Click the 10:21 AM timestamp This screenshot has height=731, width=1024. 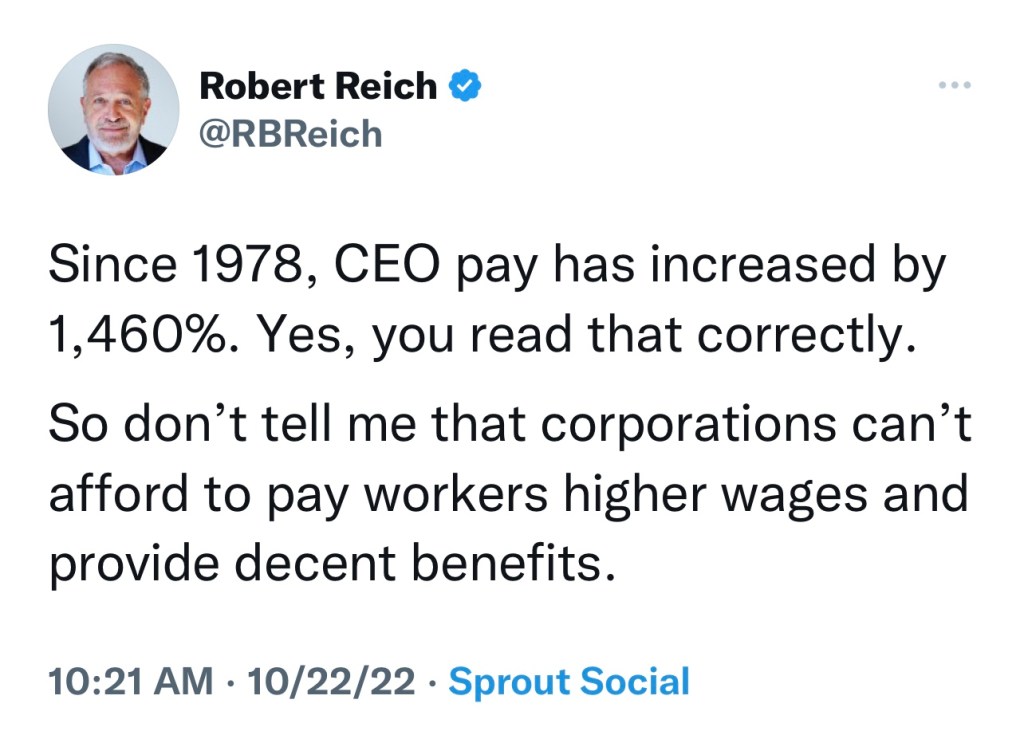pyautogui.click(x=131, y=682)
